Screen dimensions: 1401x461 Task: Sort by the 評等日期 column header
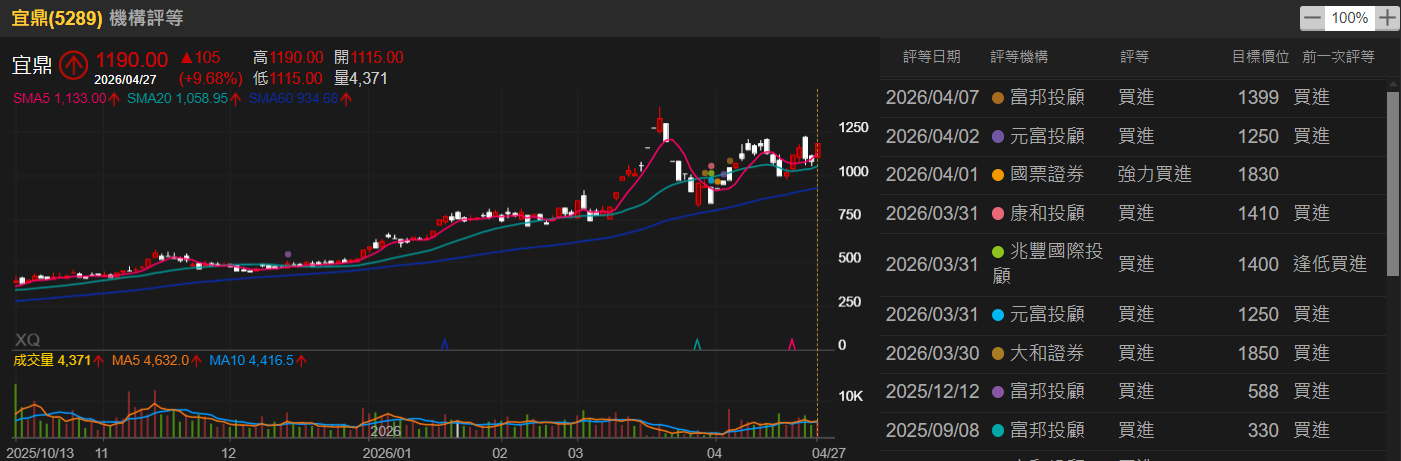[x=931, y=57]
